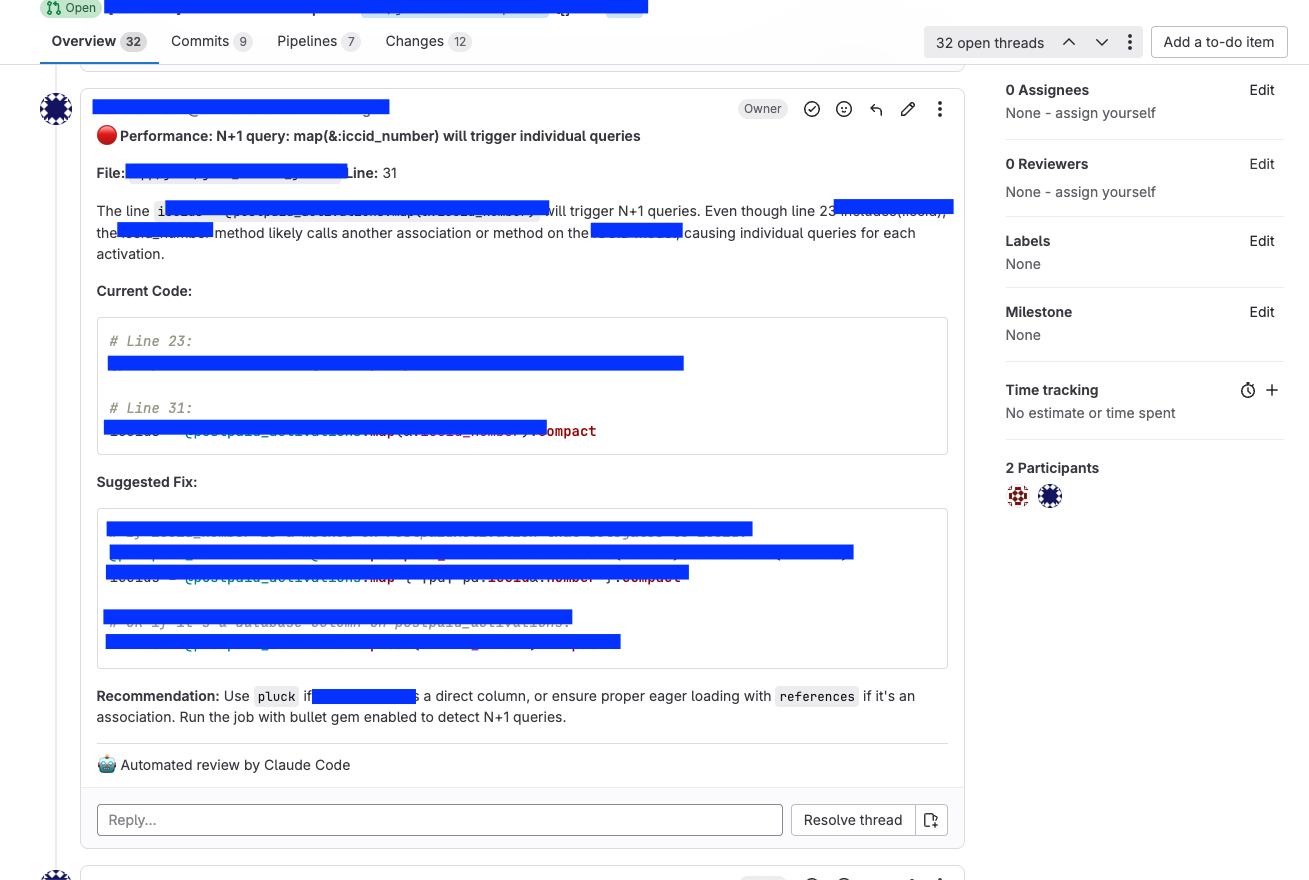Image resolution: width=1309 pixels, height=880 pixels.
Task: Click the 'pluck' inline code word
Action: coord(276,697)
